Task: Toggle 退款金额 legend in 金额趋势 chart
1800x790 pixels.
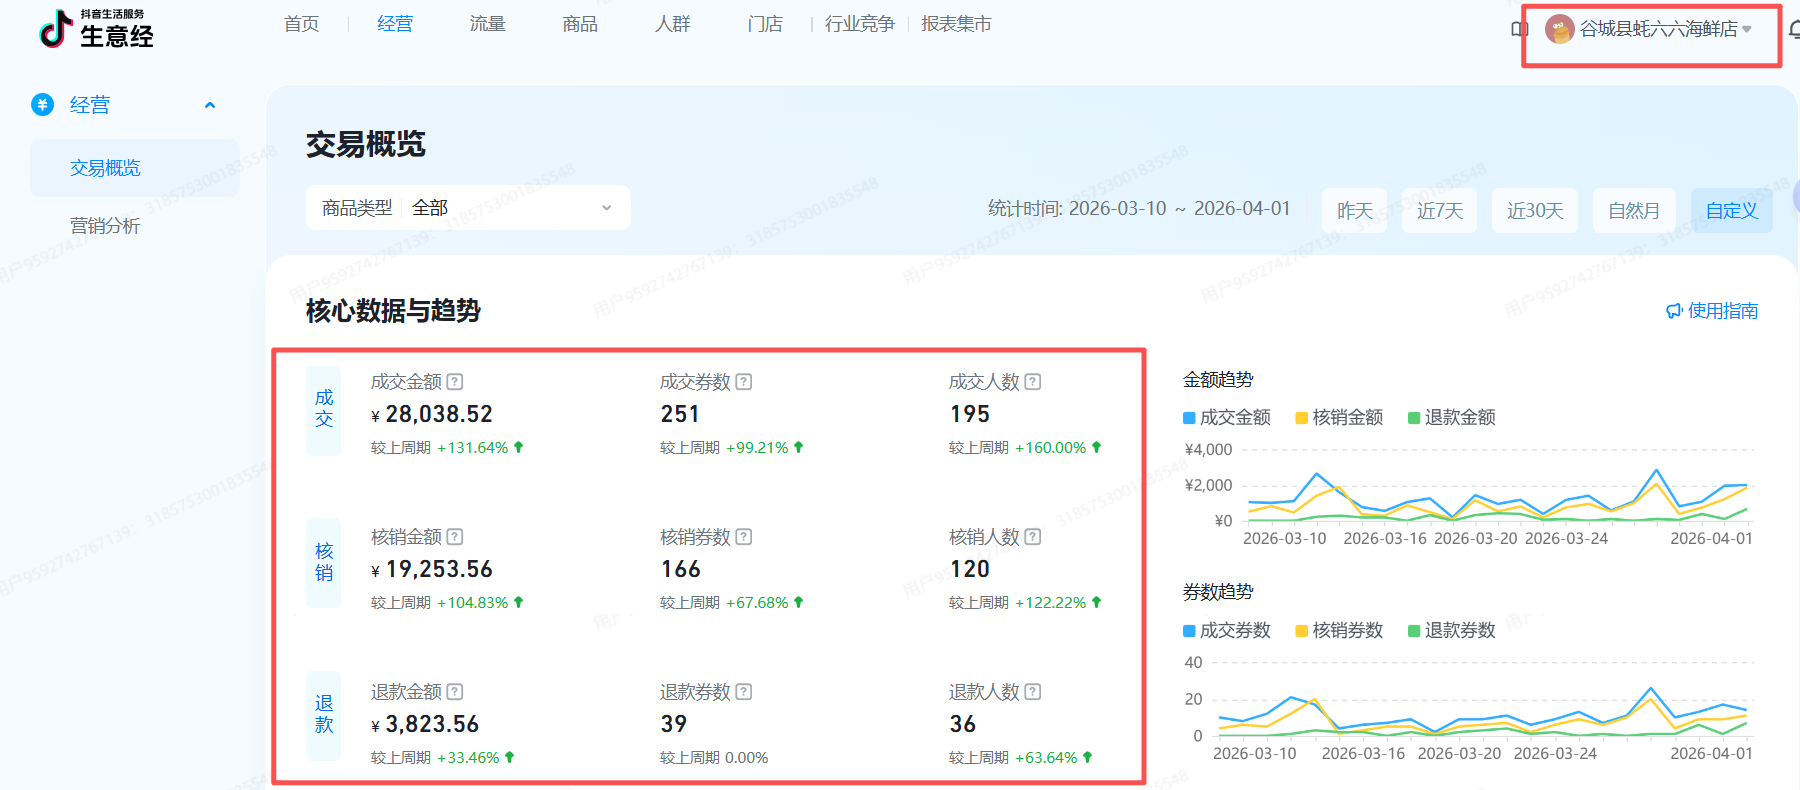Action: (1451, 417)
